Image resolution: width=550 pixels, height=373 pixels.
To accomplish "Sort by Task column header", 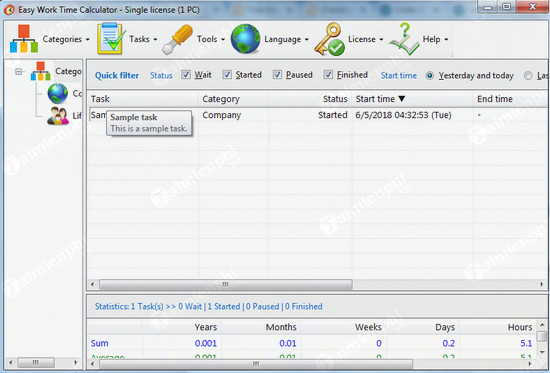I will [143, 99].
